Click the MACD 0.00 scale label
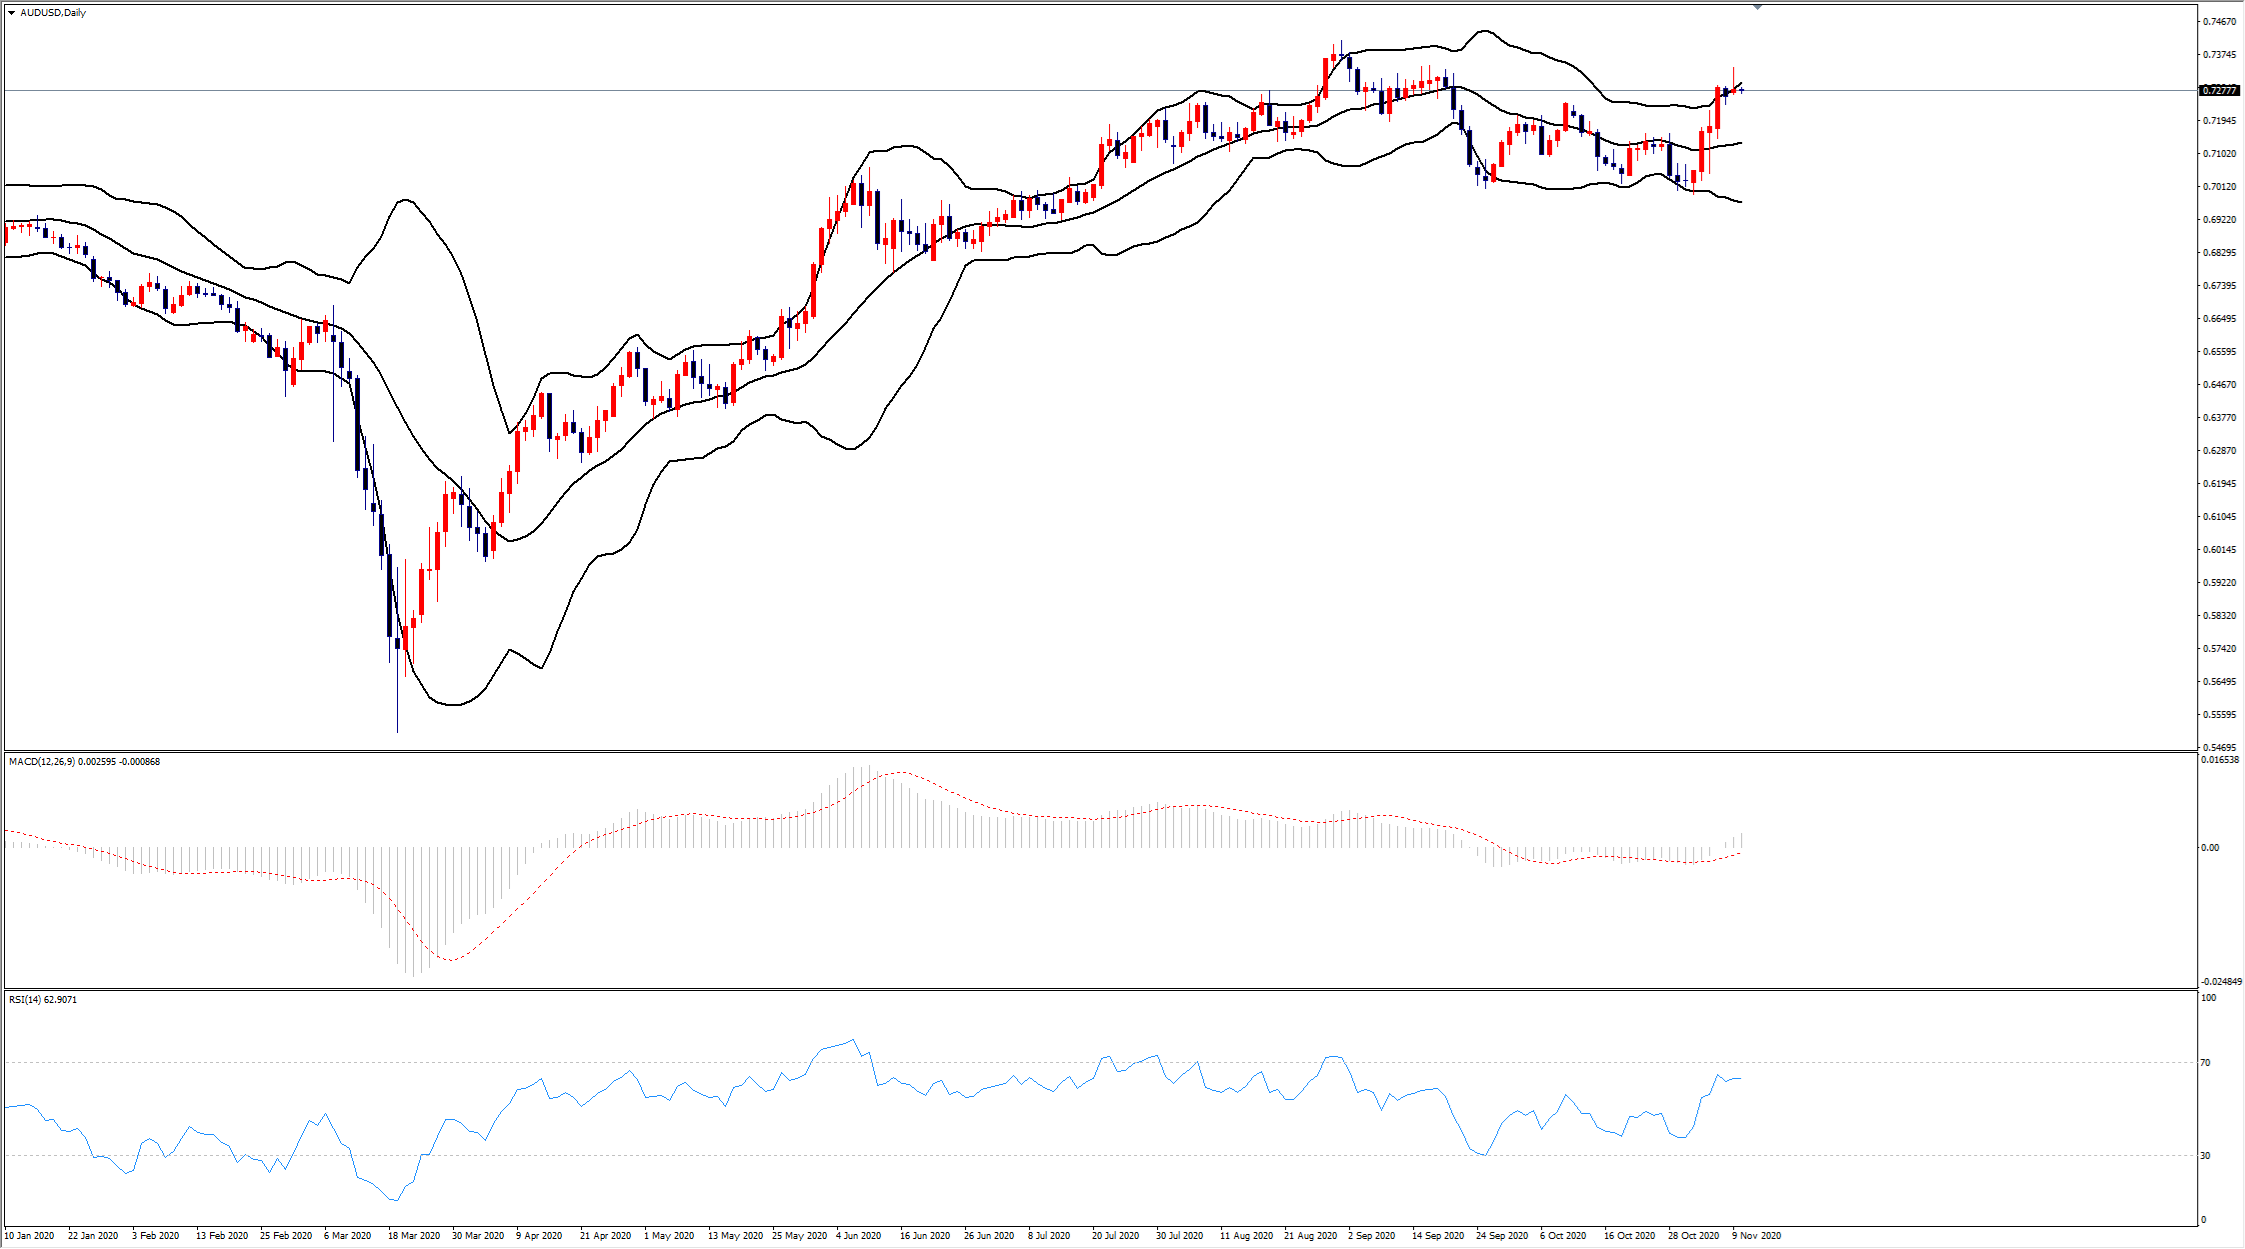This screenshot has width=2245, height=1249. [x=2210, y=848]
